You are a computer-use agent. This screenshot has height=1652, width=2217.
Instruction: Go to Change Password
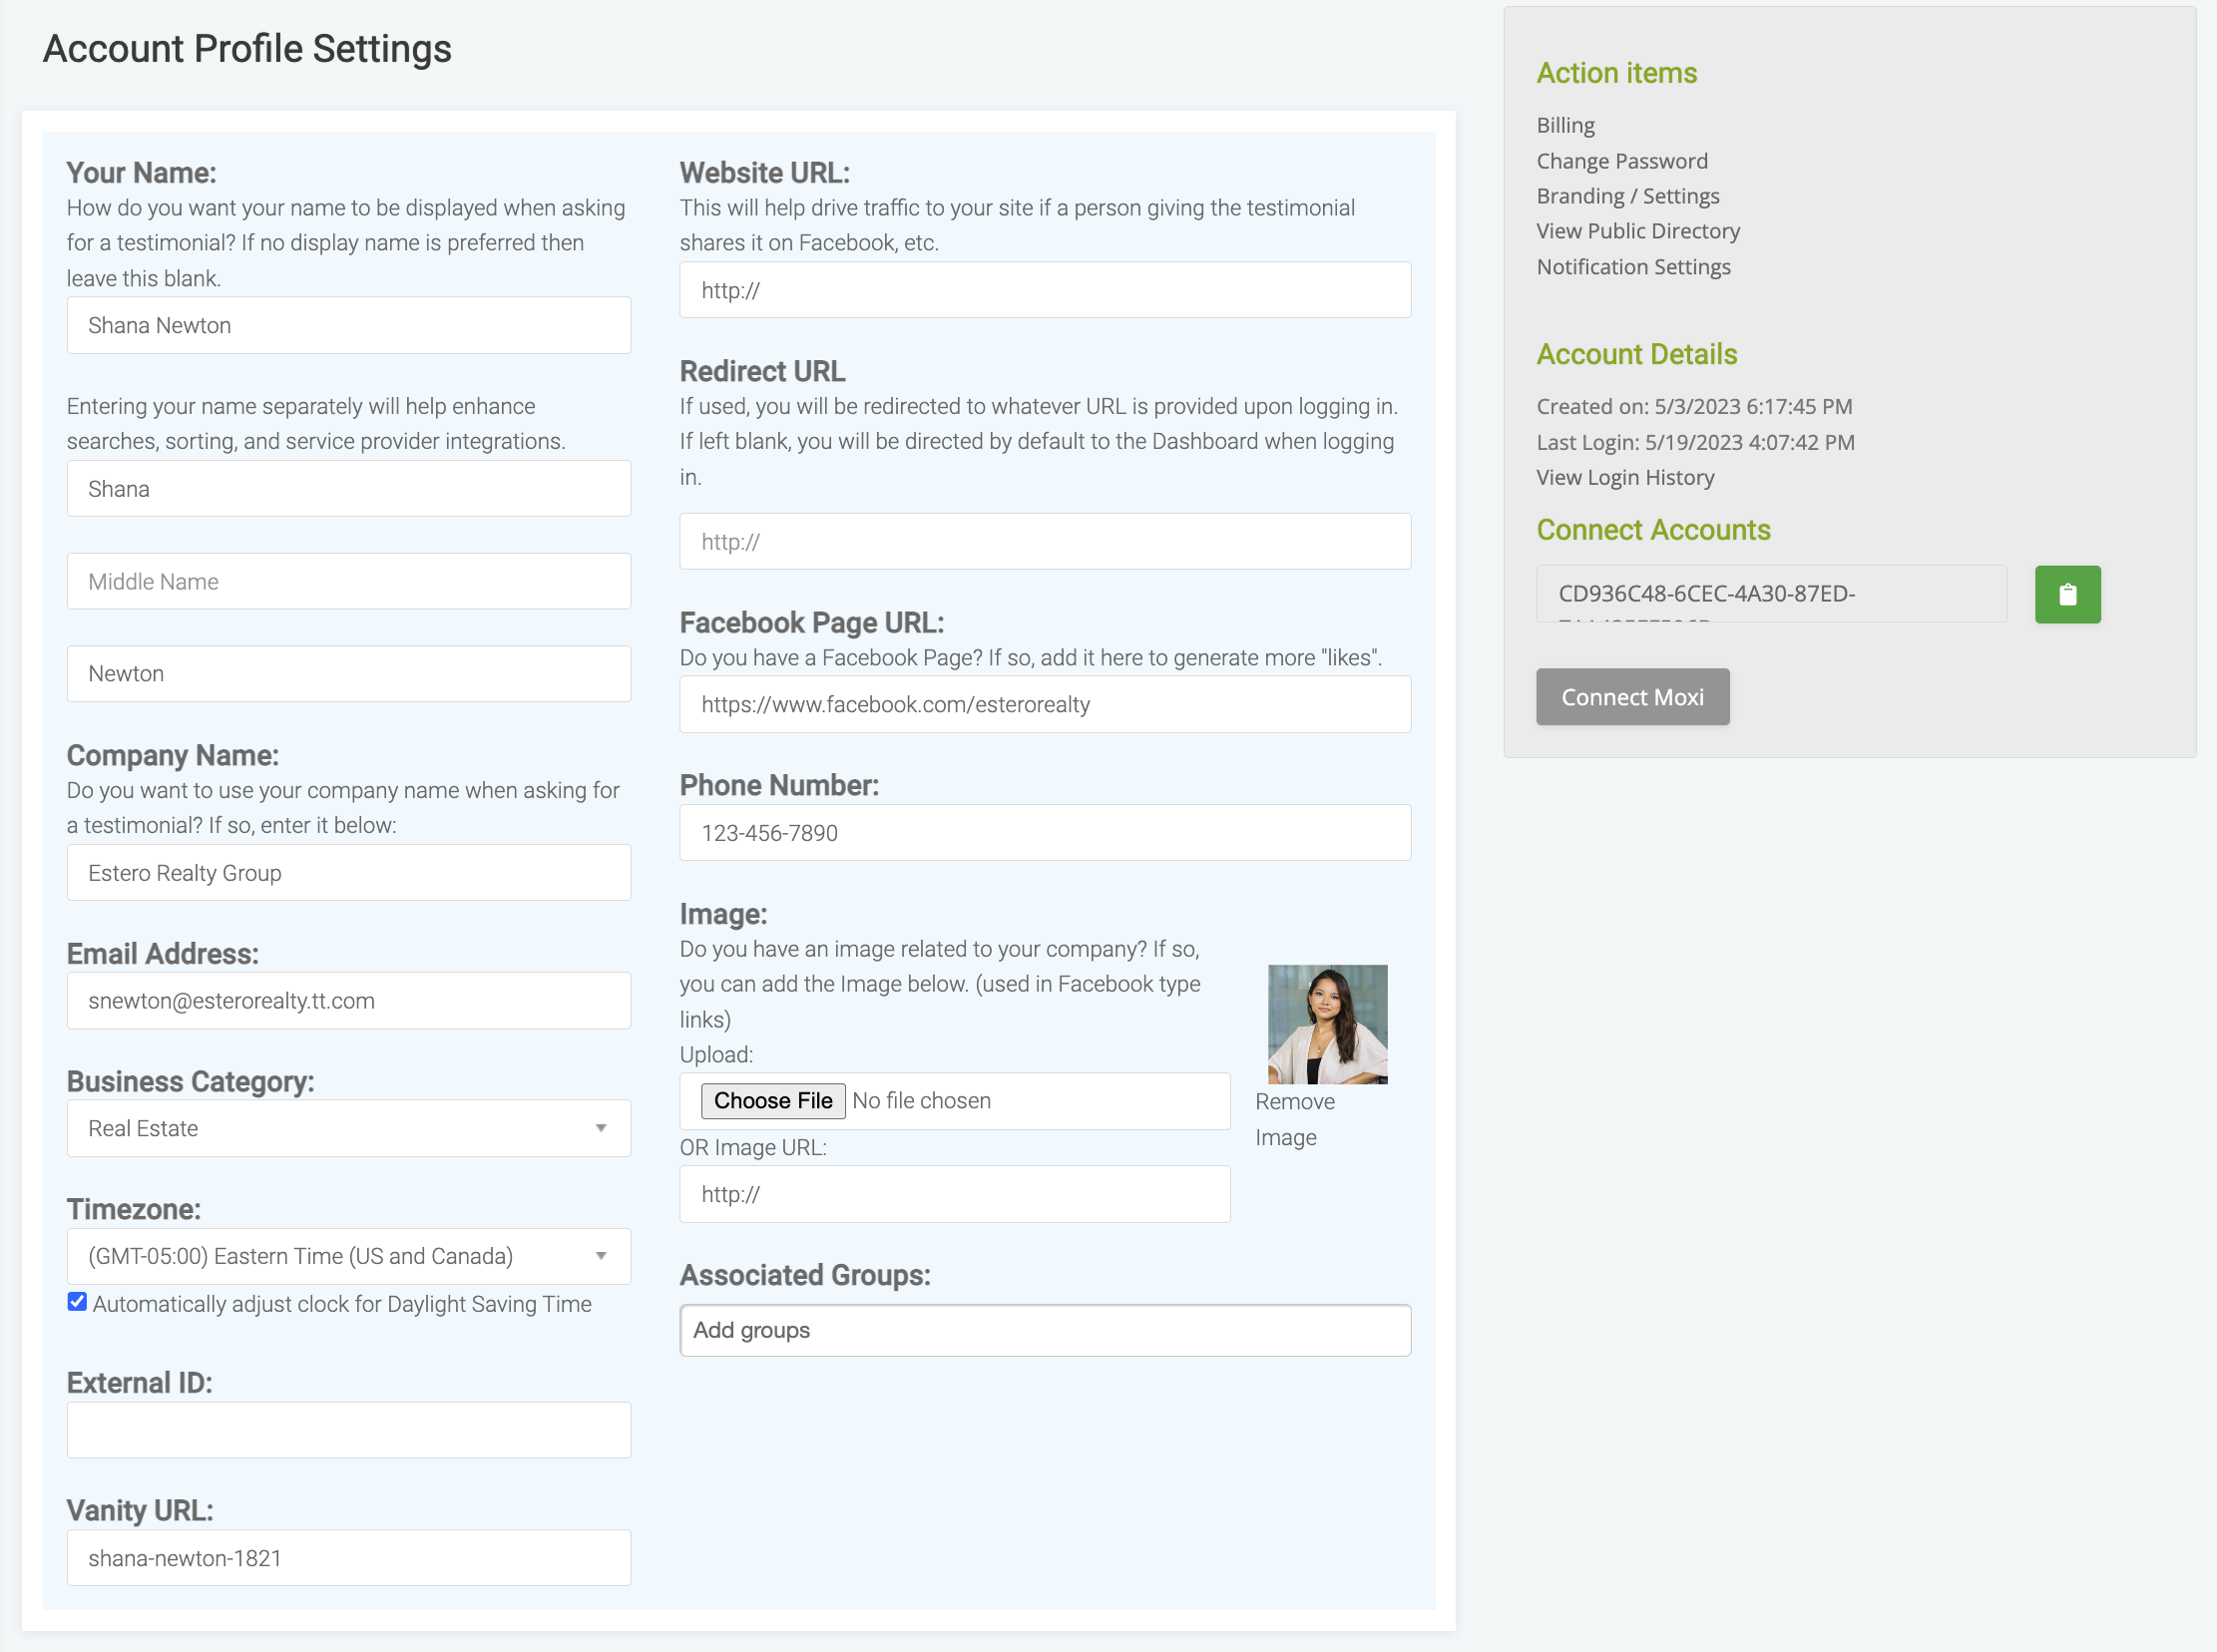tap(1621, 161)
